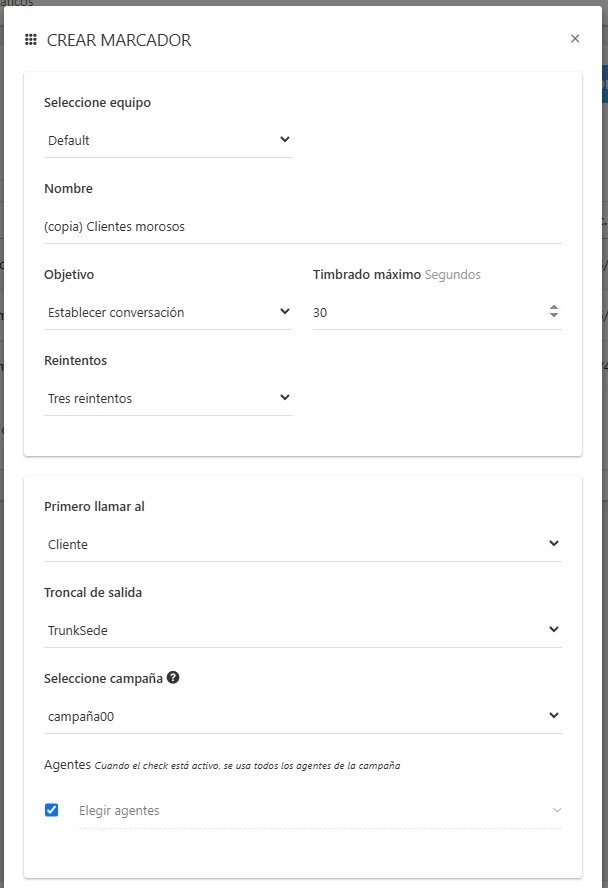
Task: Select a campaign from the campaña00 dropdown
Action: [303, 716]
